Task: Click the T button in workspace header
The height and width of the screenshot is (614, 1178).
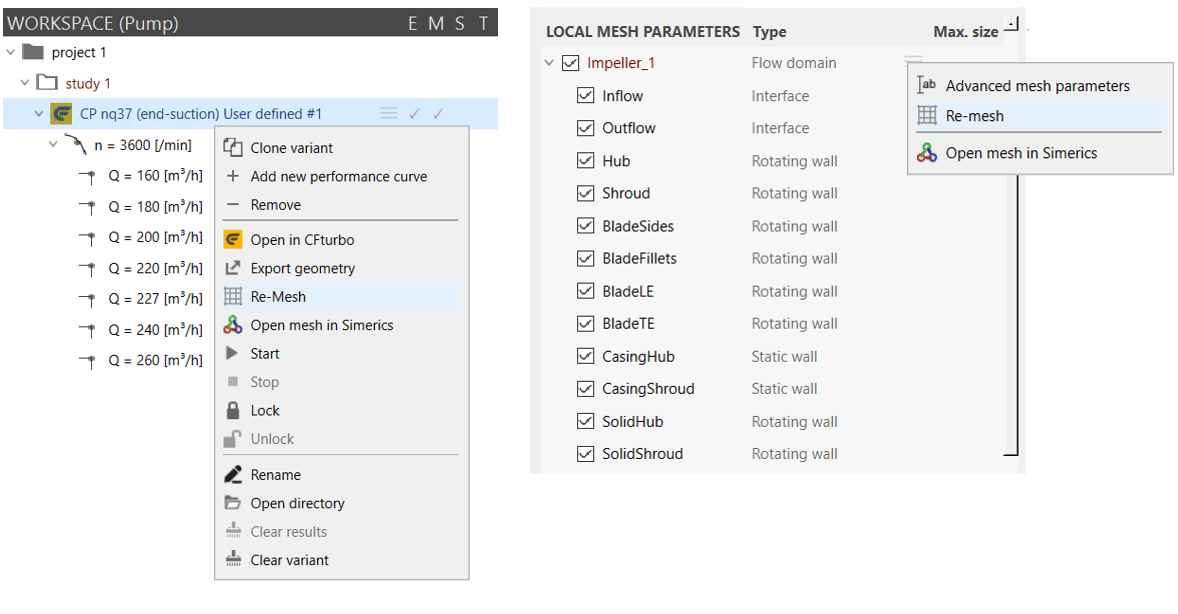Action: [x=484, y=24]
